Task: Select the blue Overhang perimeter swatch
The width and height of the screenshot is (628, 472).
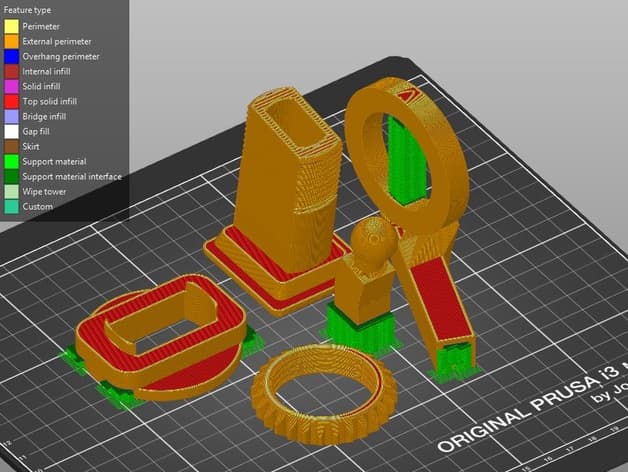Action: point(11,56)
